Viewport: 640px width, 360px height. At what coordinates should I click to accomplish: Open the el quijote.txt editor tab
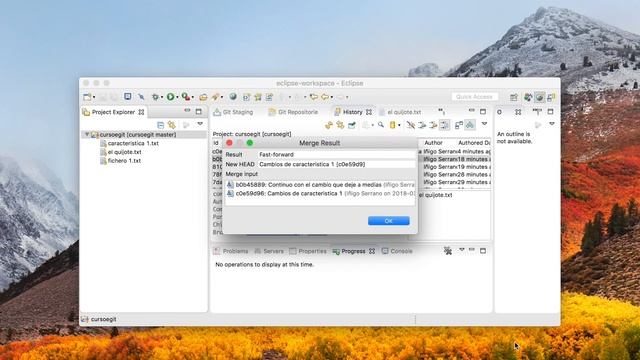(x=400, y=112)
